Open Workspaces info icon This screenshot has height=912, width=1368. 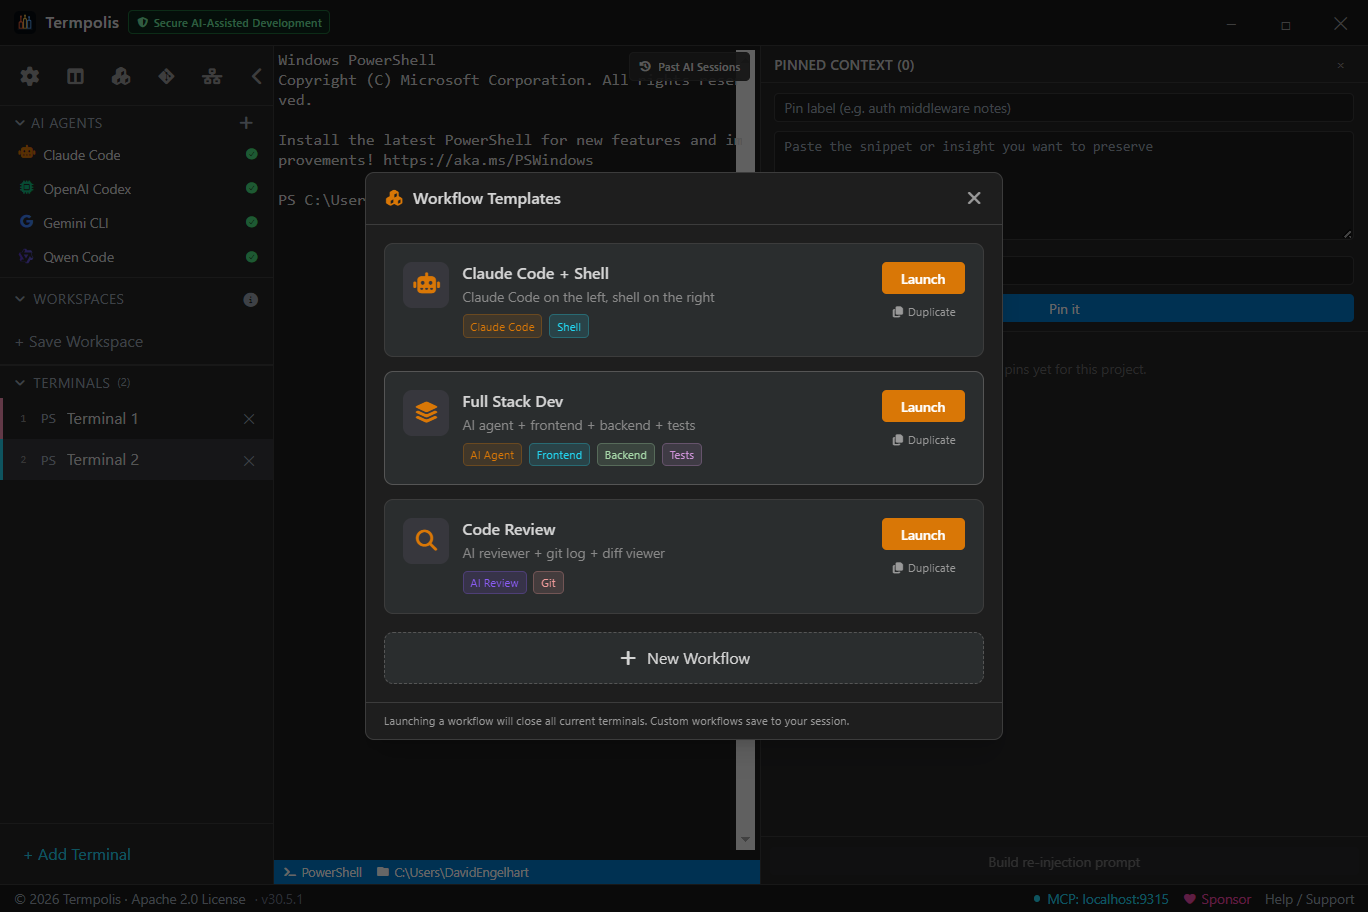click(251, 300)
